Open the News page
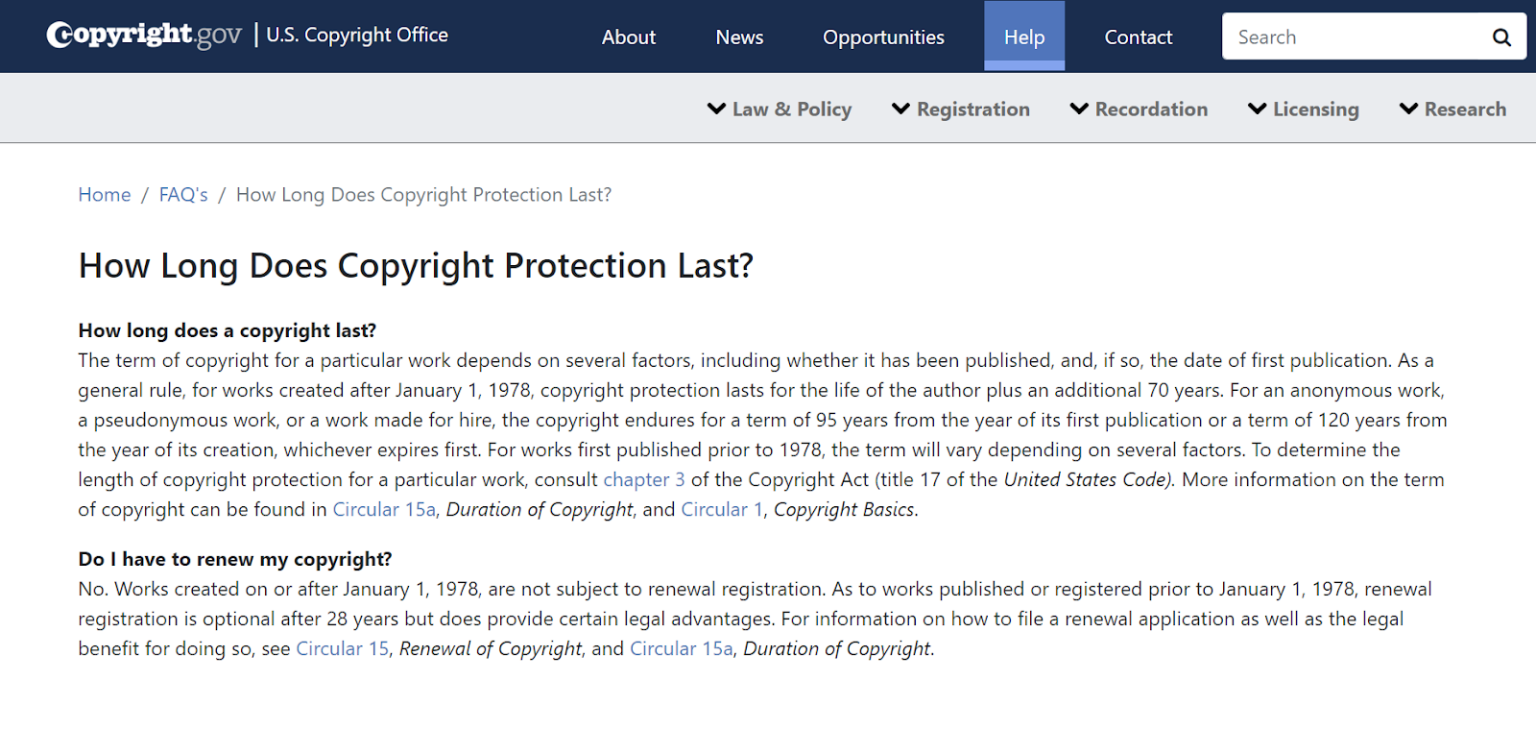 [739, 36]
